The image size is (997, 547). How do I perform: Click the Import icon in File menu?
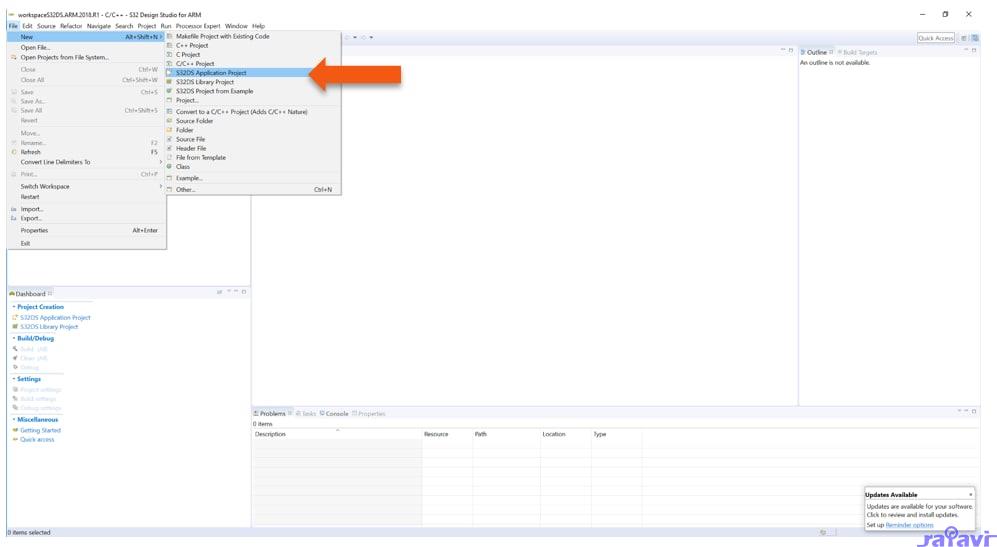tap(14, 209)
